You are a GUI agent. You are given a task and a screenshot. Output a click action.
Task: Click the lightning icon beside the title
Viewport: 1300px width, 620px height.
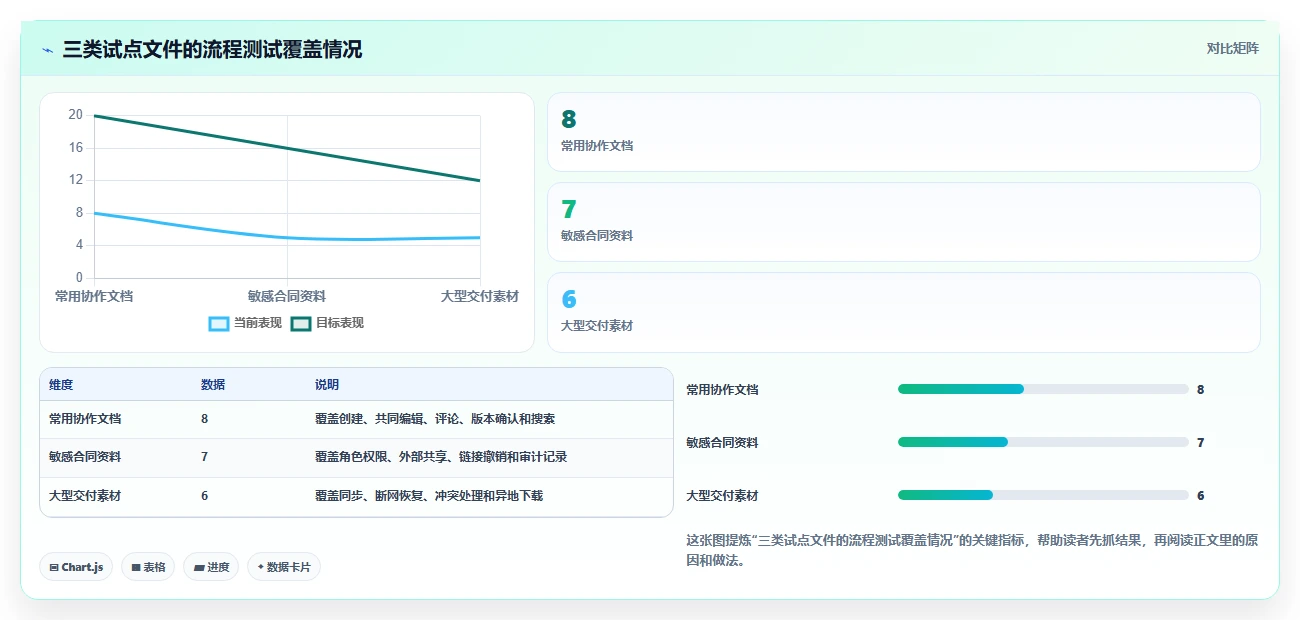pyautogui.click(x=47, y=49)
